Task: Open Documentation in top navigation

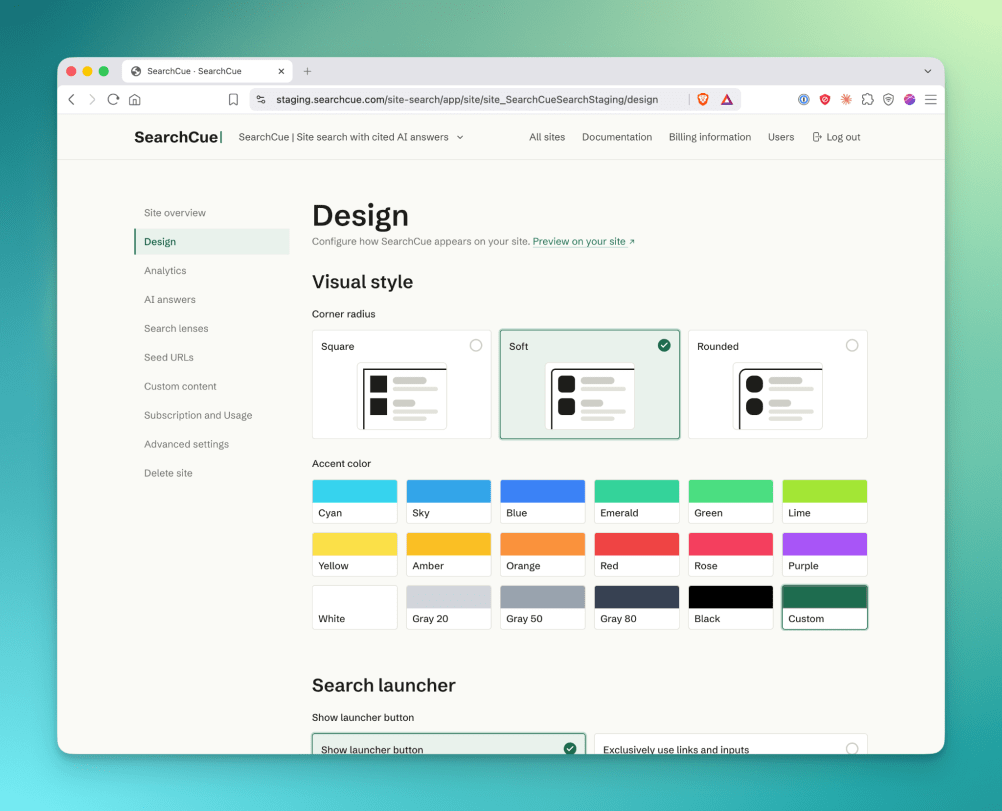Action: [x=617, y=137]
